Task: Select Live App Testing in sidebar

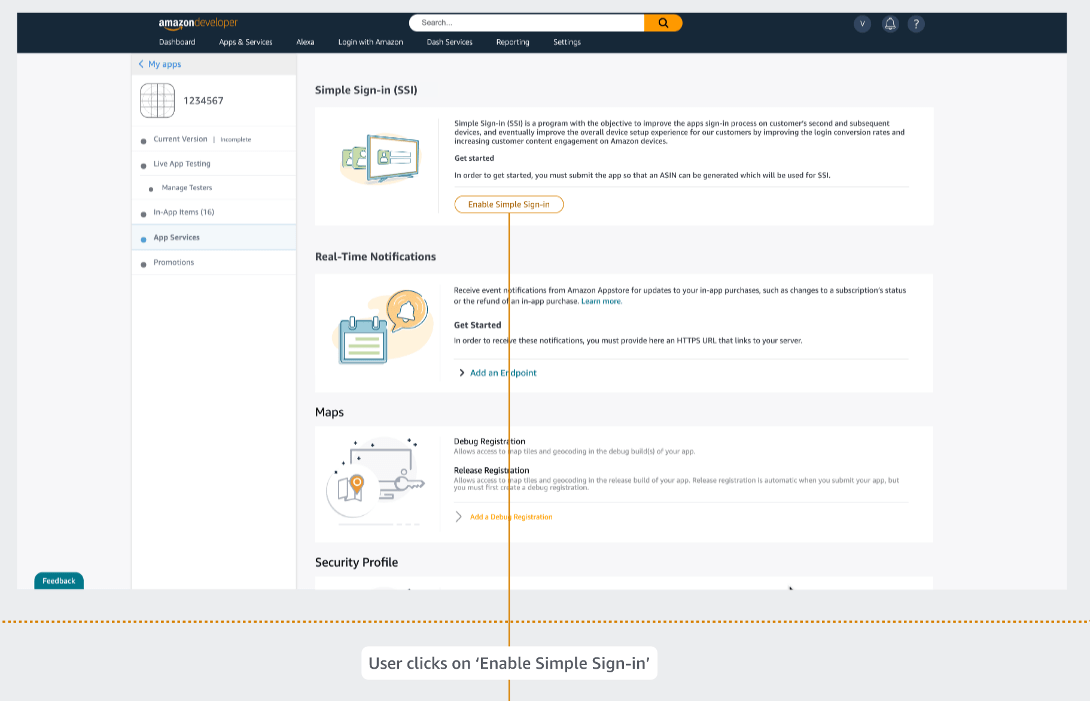Action: tap(182, 163)
